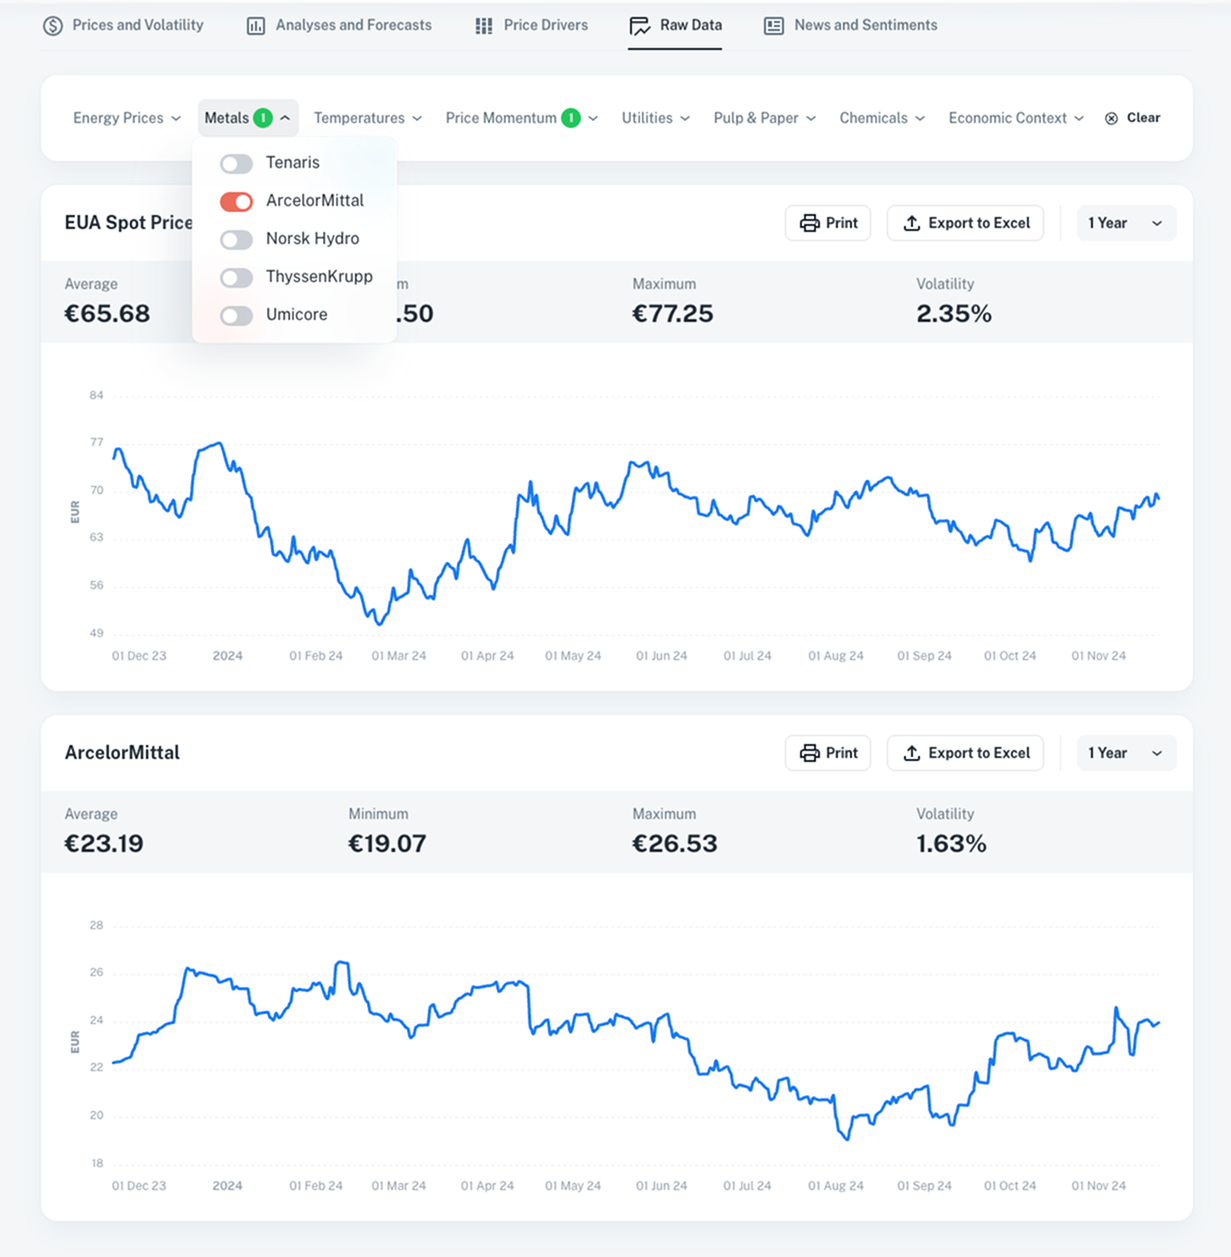Expand the Energy Prices filter dropdown
Viewport: 1231px width, 1257px height.
(127, 118)
